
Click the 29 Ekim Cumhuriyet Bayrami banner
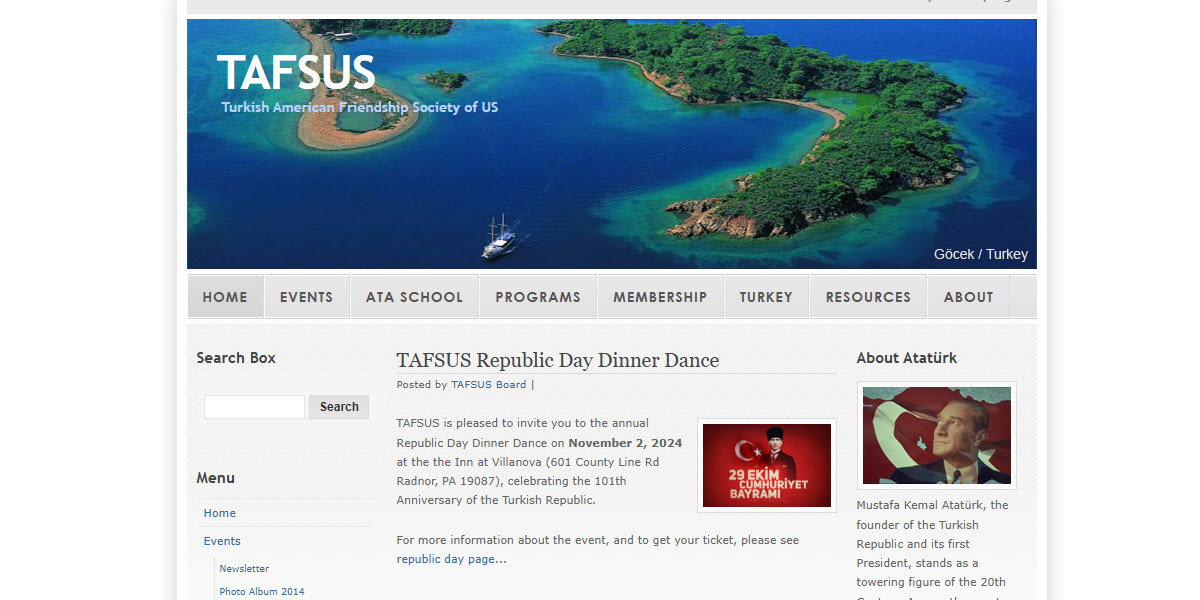coord(766,465)
